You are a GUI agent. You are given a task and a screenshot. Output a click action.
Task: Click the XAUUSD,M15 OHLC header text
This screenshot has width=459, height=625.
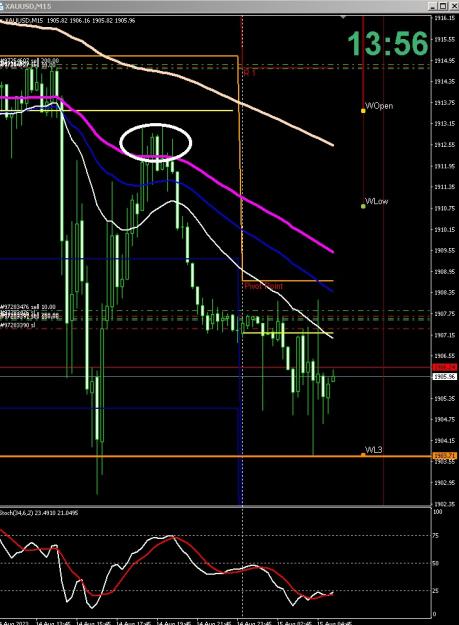click(68, 20)
